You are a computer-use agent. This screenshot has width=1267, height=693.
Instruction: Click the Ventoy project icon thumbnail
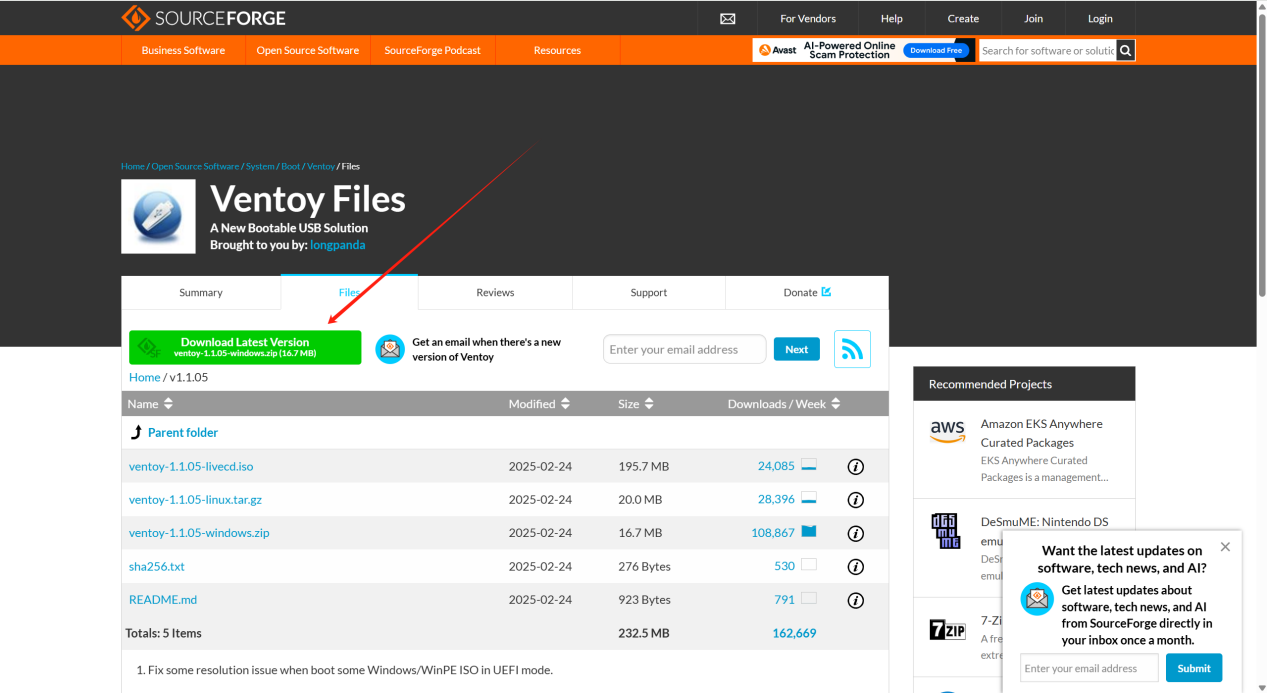coord(158,216)
